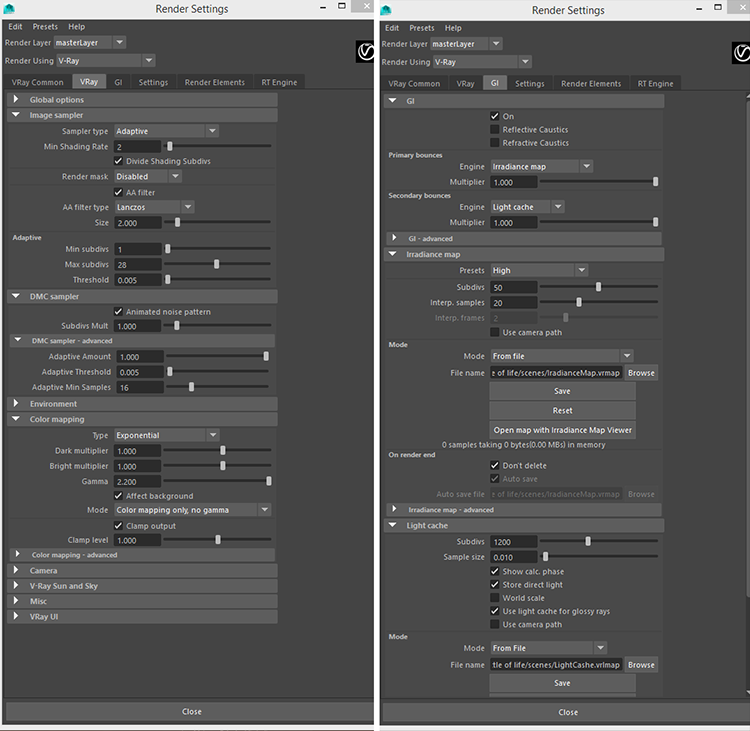Image resolution: width=750 pixels, height=731 pixels.
Task: Open Render Layer dropdown in right window
Action: [466, 44]
